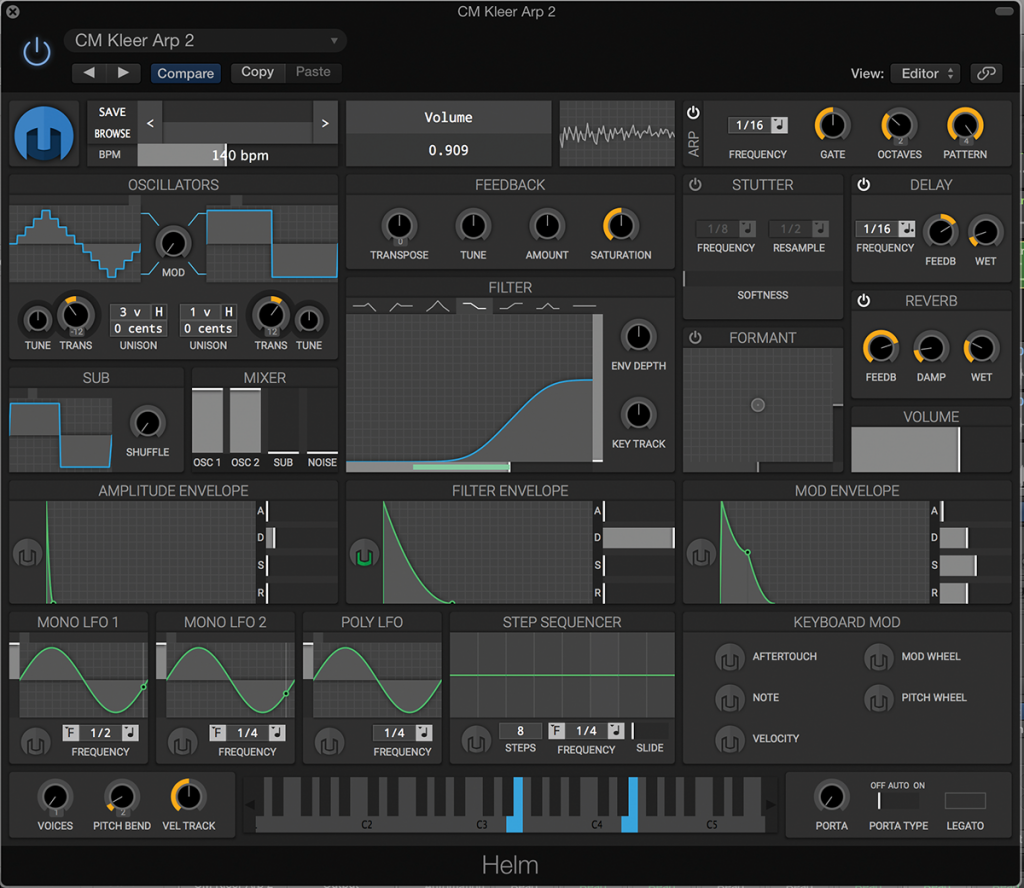The height and width of the screenshot is (888, 1024).
Task: Select the Mod Wheel modulation source icon
Action: tap(878, 658)
